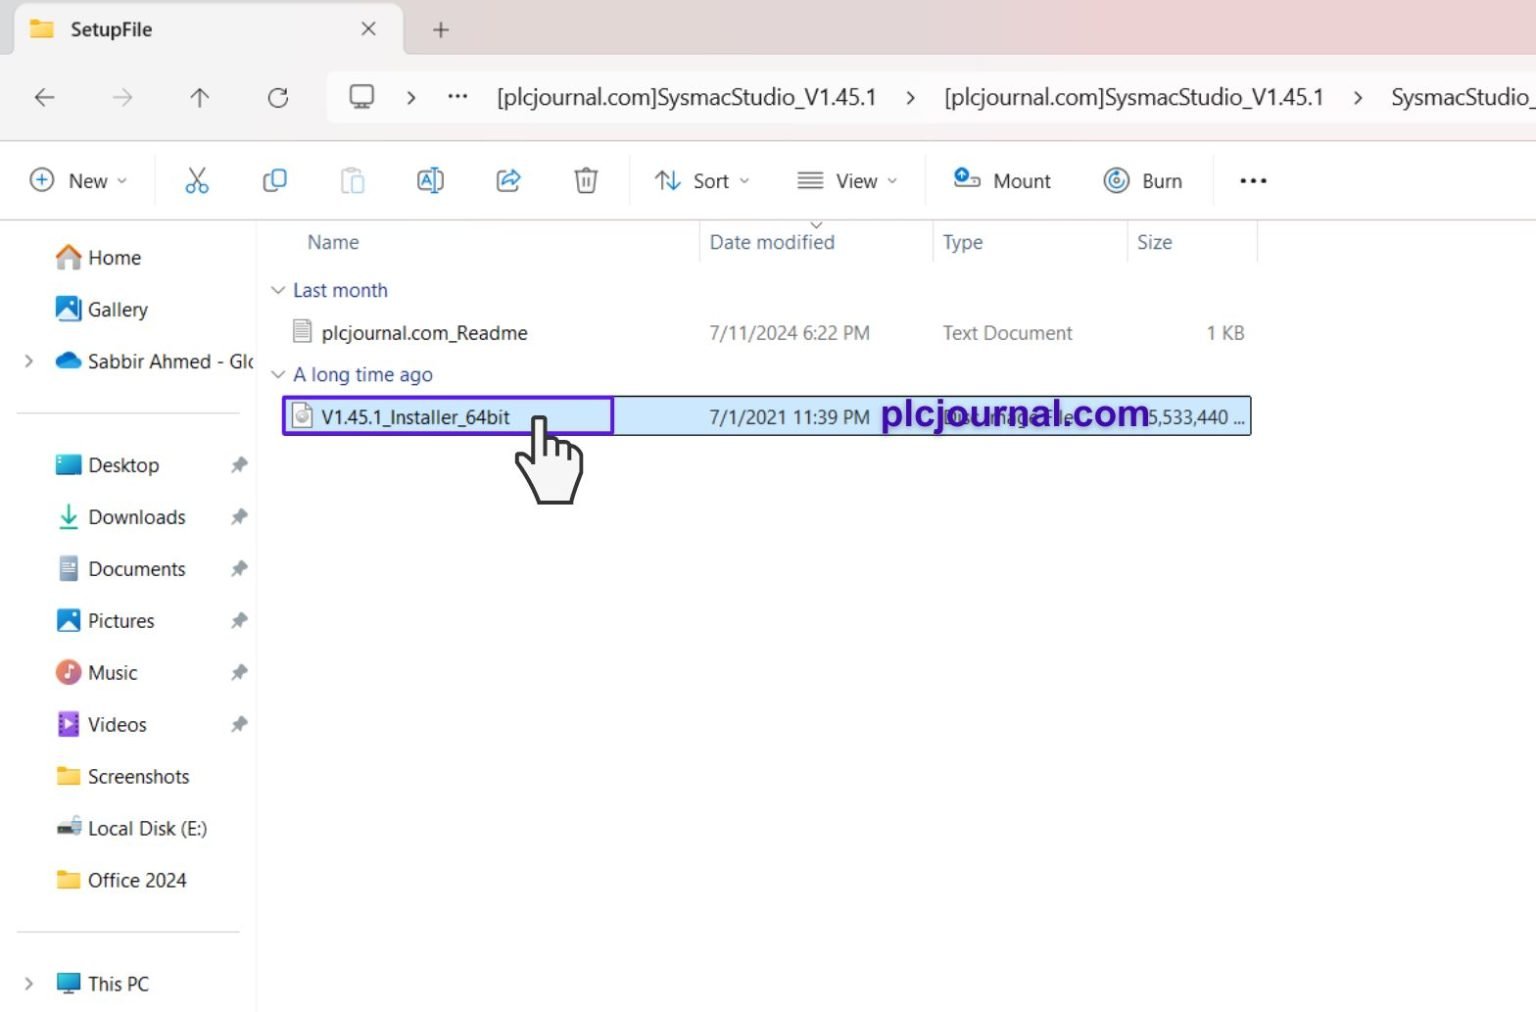Collapse the 'A long time ago' group
Screen dimensions: 1536x1012
tap(278, 374)
